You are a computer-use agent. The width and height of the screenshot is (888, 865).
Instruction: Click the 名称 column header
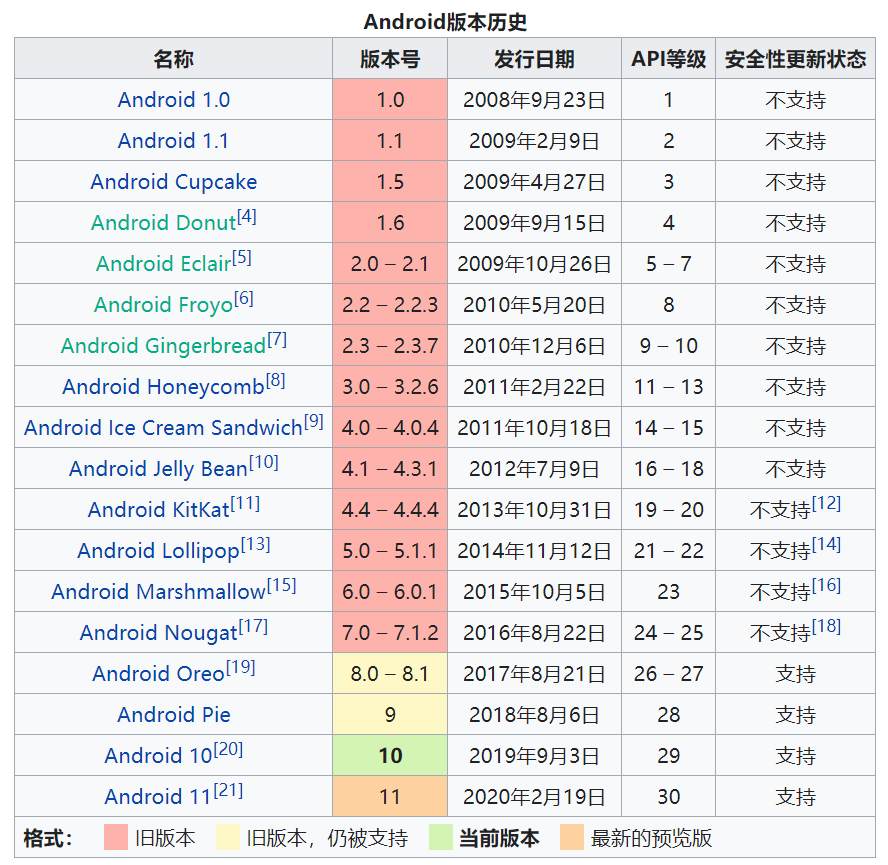pyautogui.click(x=173, y=59)
